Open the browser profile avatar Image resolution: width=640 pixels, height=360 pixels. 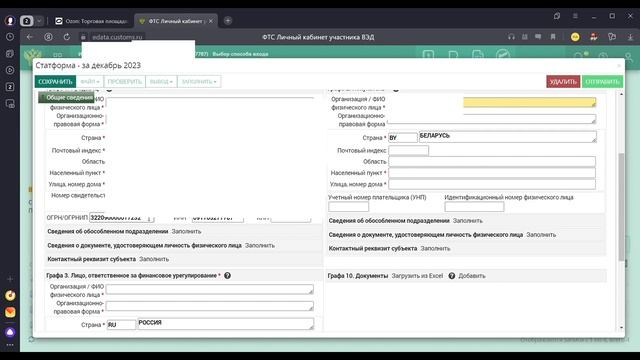coord(10,20)
